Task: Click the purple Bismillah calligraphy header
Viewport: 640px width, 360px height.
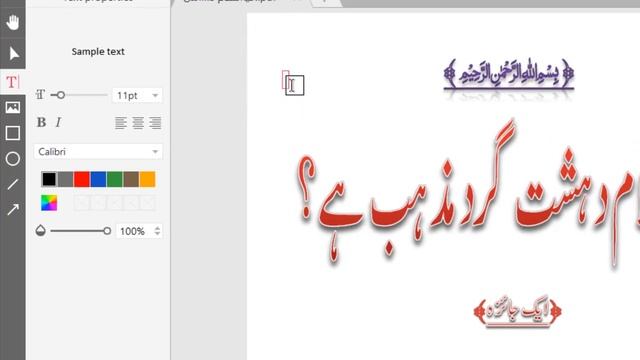Action: tap(509, 74)
